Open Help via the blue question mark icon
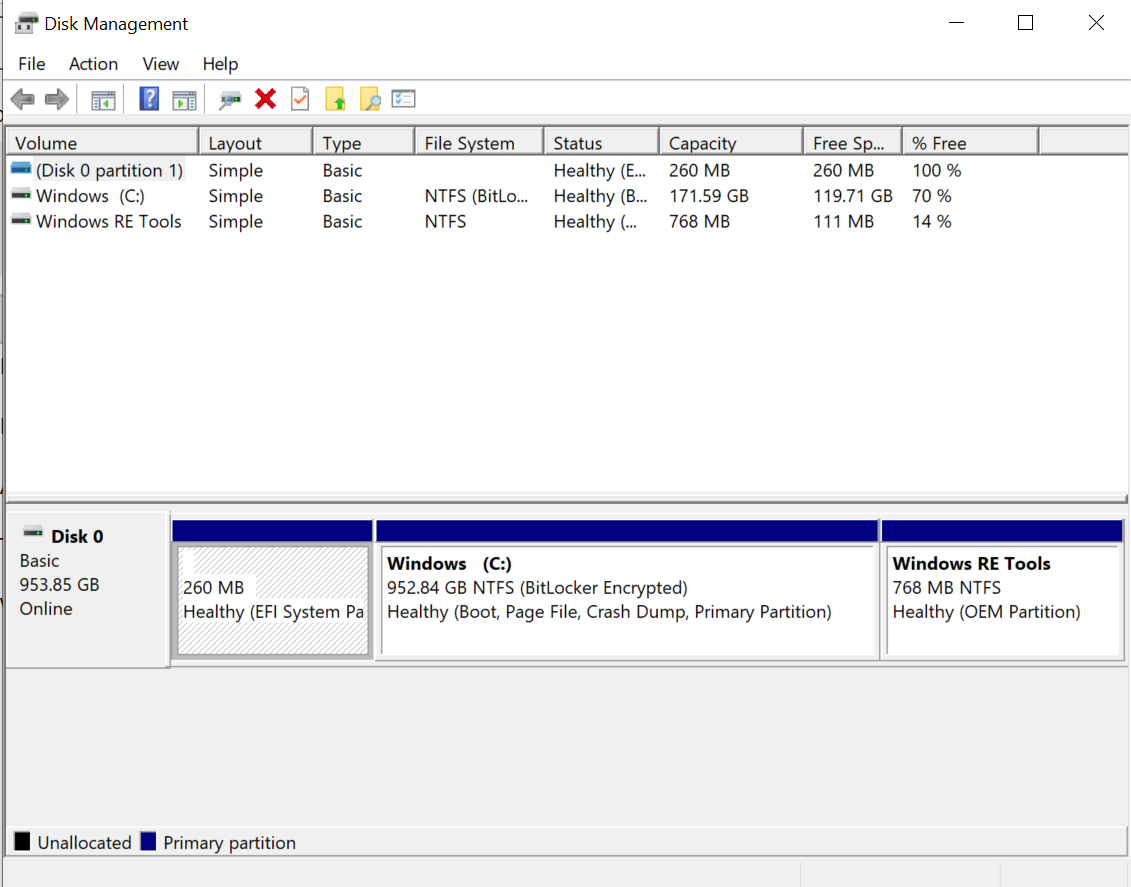This screenshot has width=1131, height=887. pos(149,99)
